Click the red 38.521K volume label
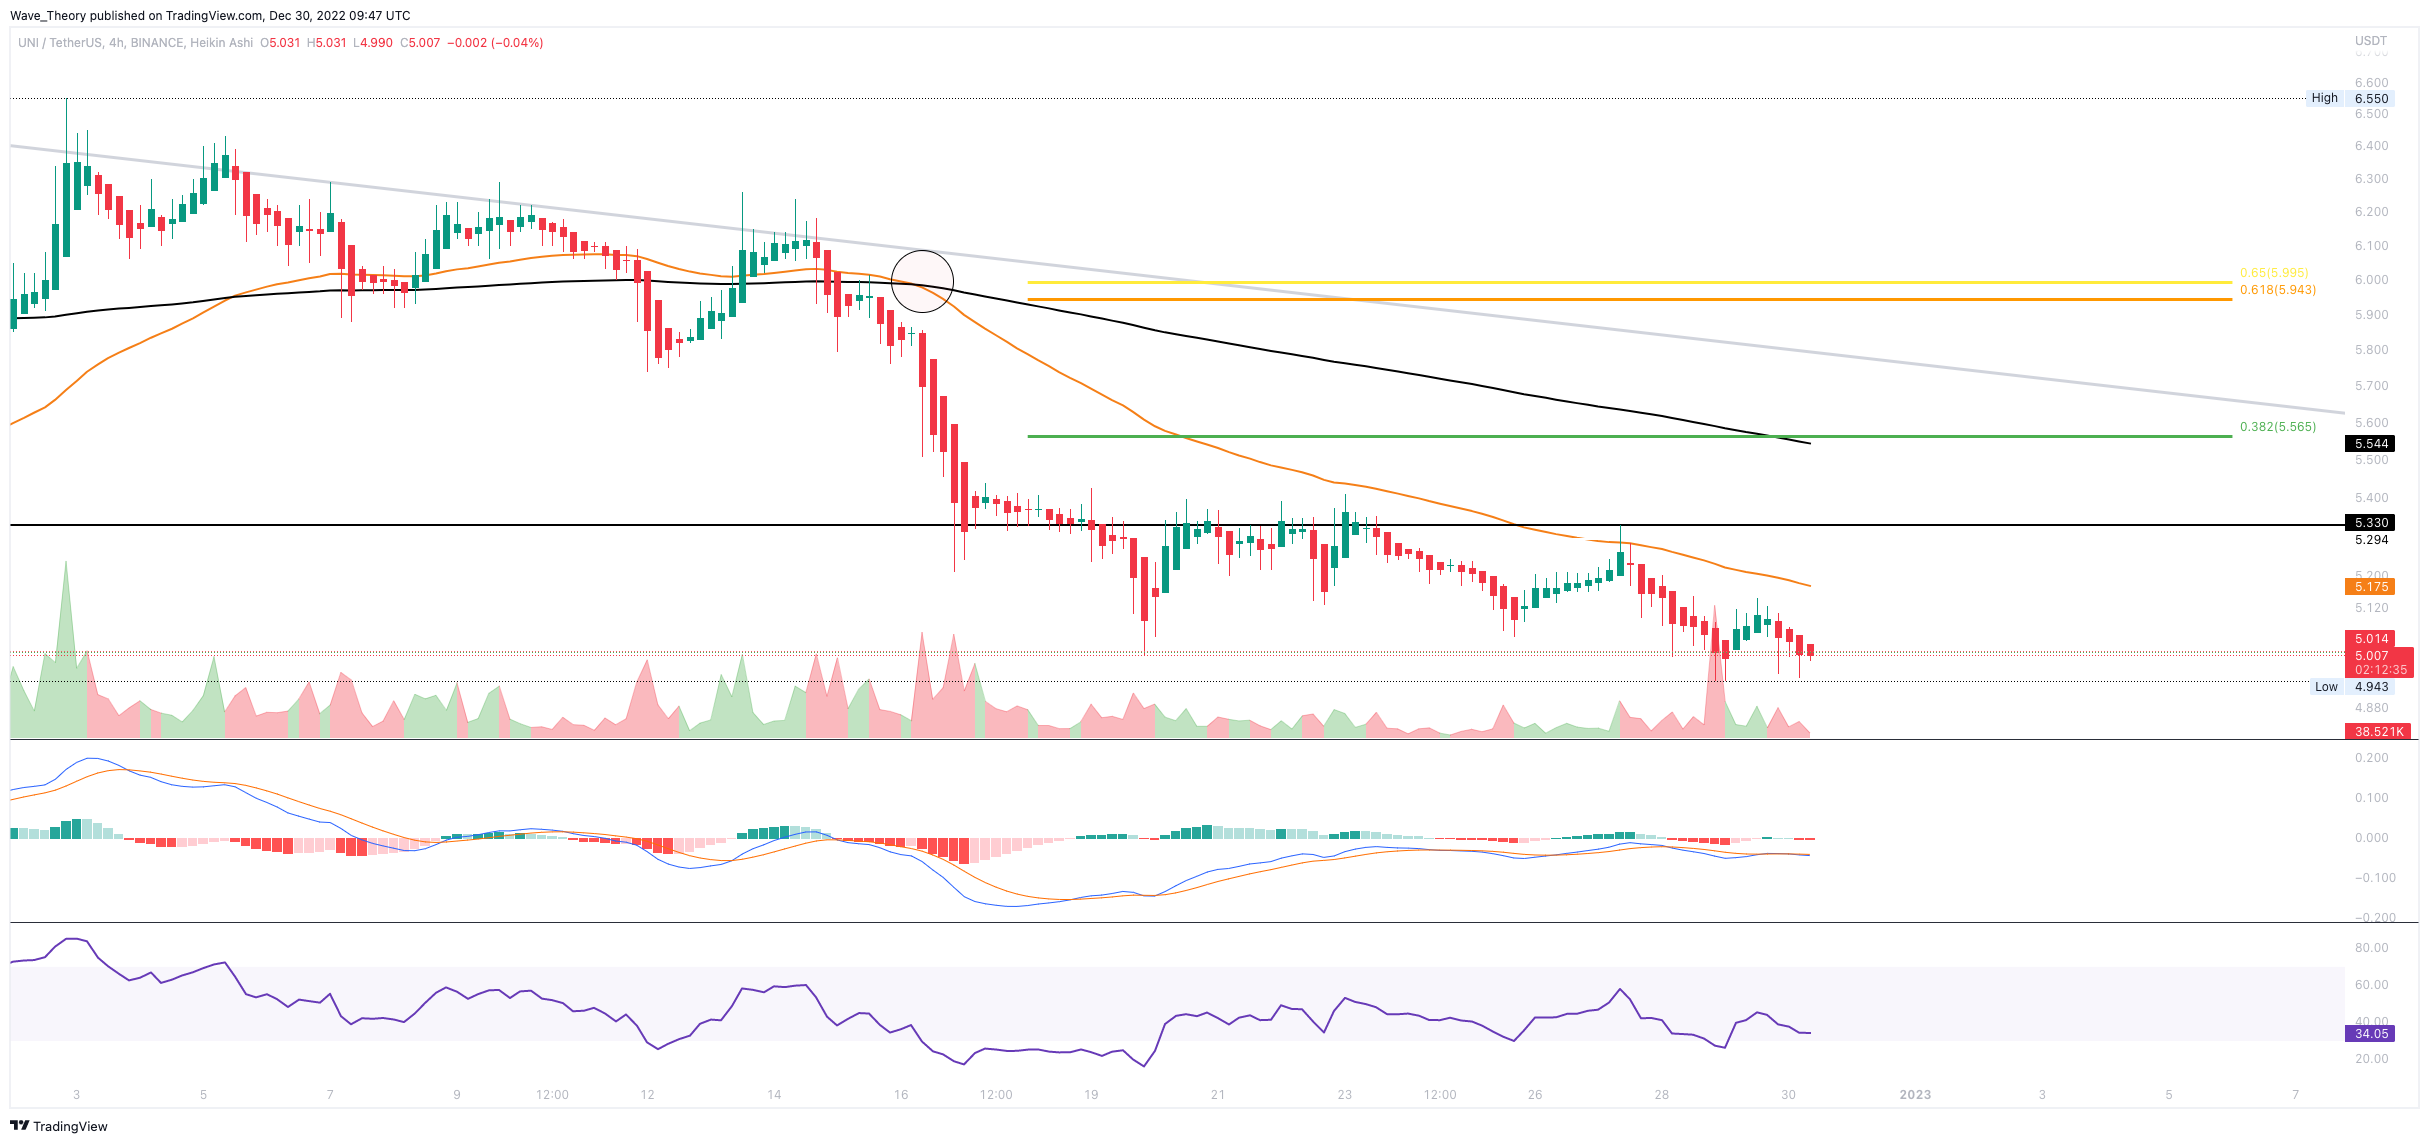This screenshot has height=1143, width=2429. pyautogui.click(x=2378, y=732)
